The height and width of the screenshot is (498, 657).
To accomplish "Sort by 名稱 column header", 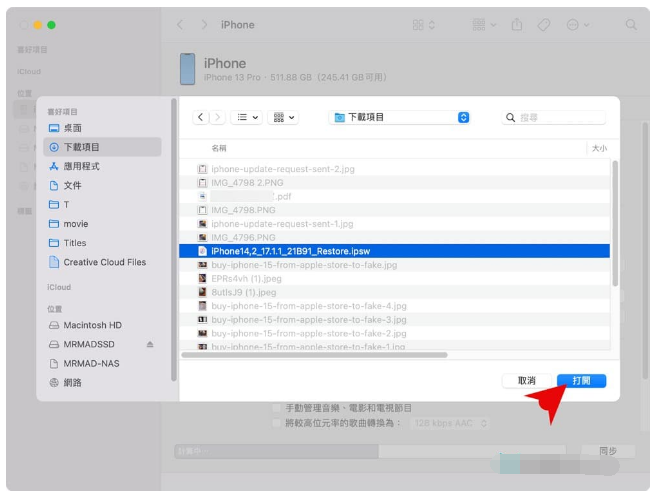I will tap(219, 148).
